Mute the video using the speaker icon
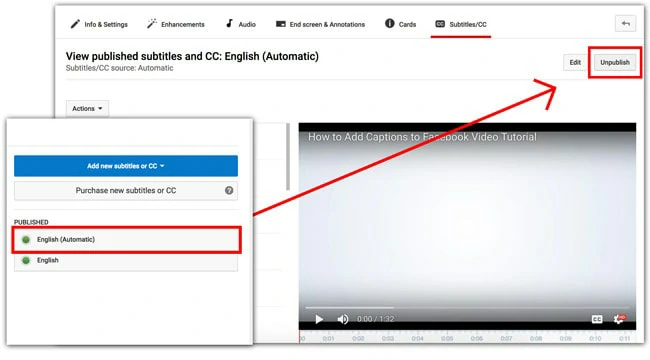Viewport: 650px width, 360px height. (343, 319)
